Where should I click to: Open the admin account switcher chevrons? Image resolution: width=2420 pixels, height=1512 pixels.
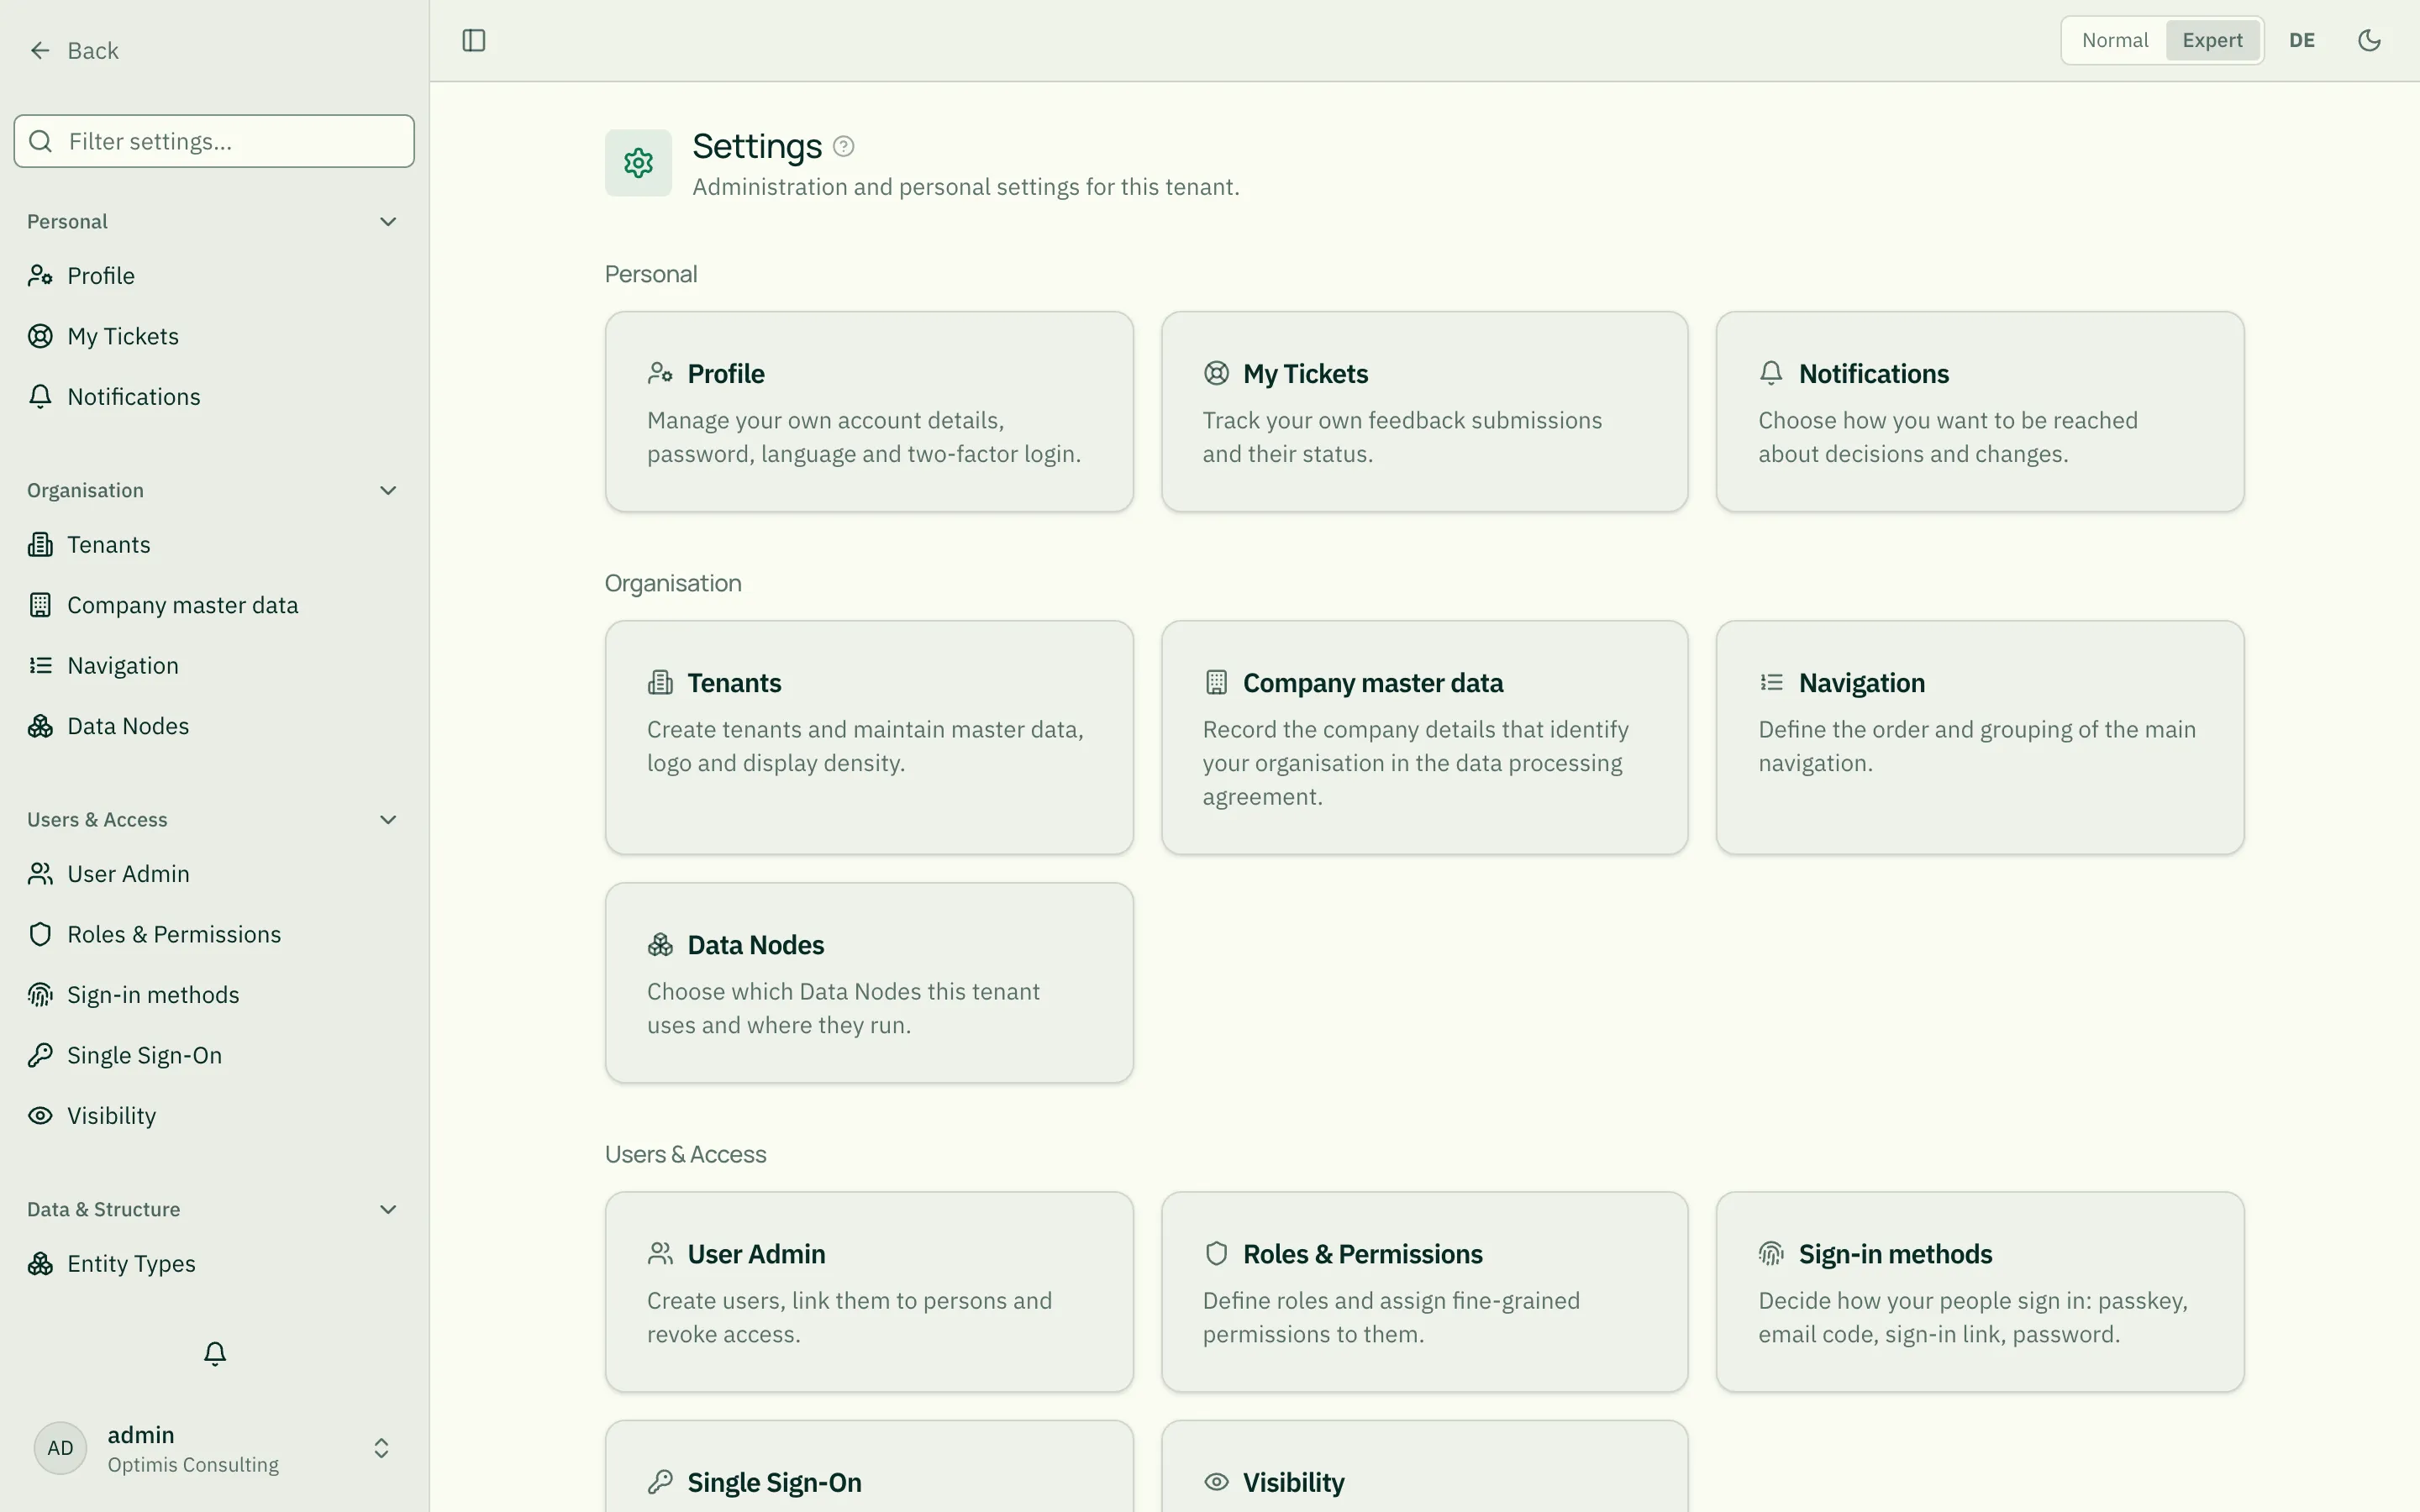[x=381, y=1448]
